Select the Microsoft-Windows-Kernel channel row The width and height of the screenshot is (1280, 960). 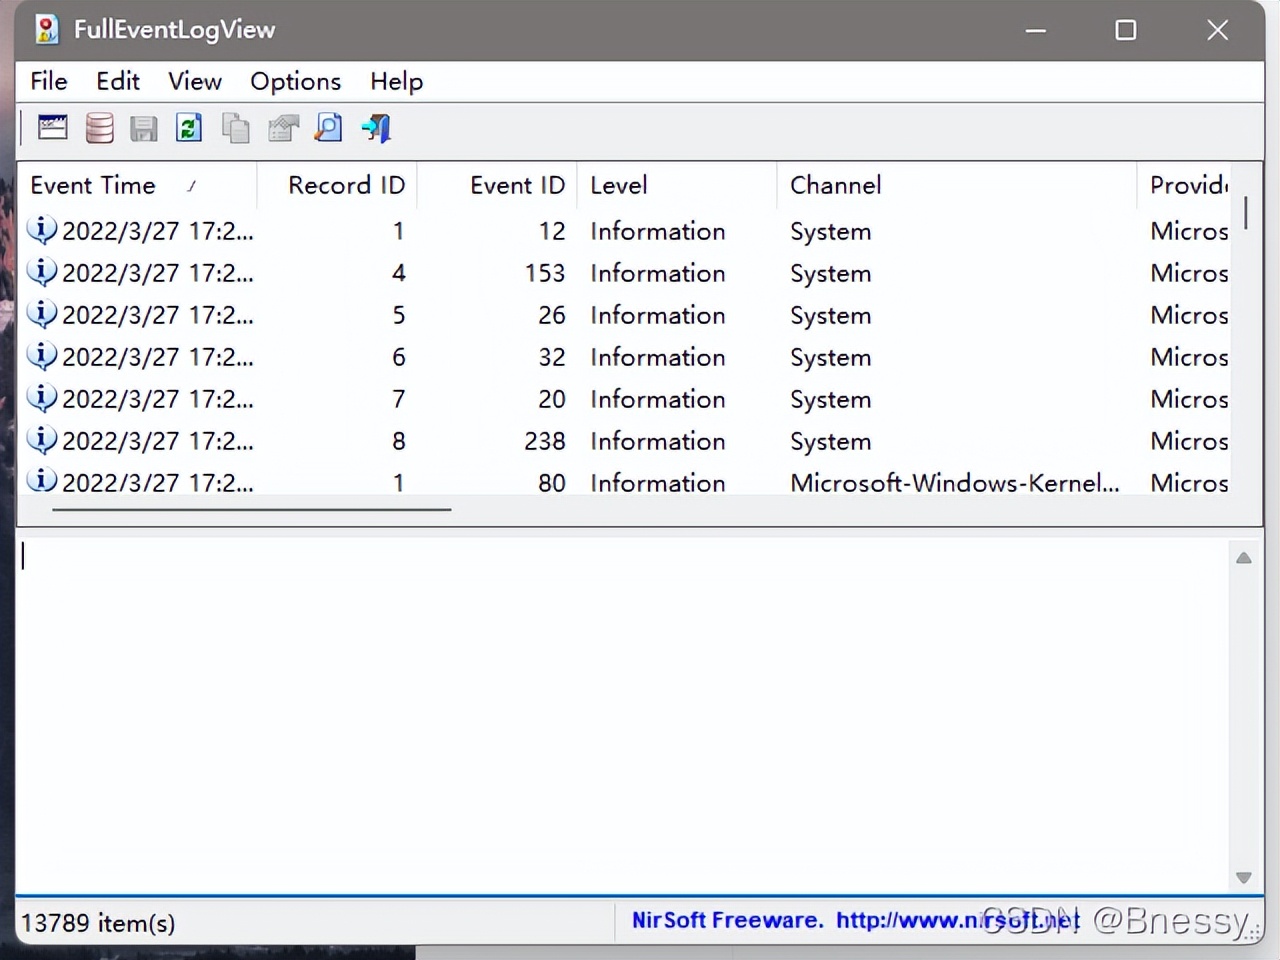(953, 483)
